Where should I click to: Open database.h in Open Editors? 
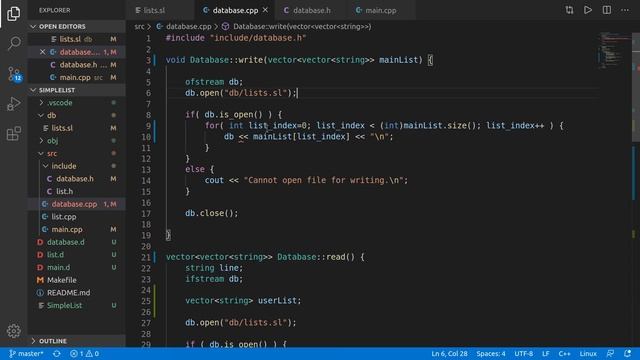(x=76, y=64)
